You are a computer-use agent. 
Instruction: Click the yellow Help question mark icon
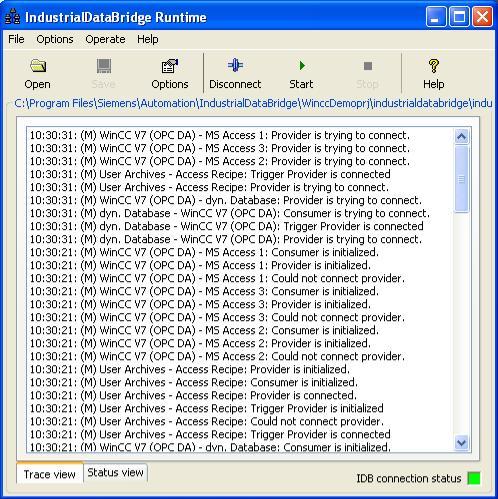click(x=433, y=66)
